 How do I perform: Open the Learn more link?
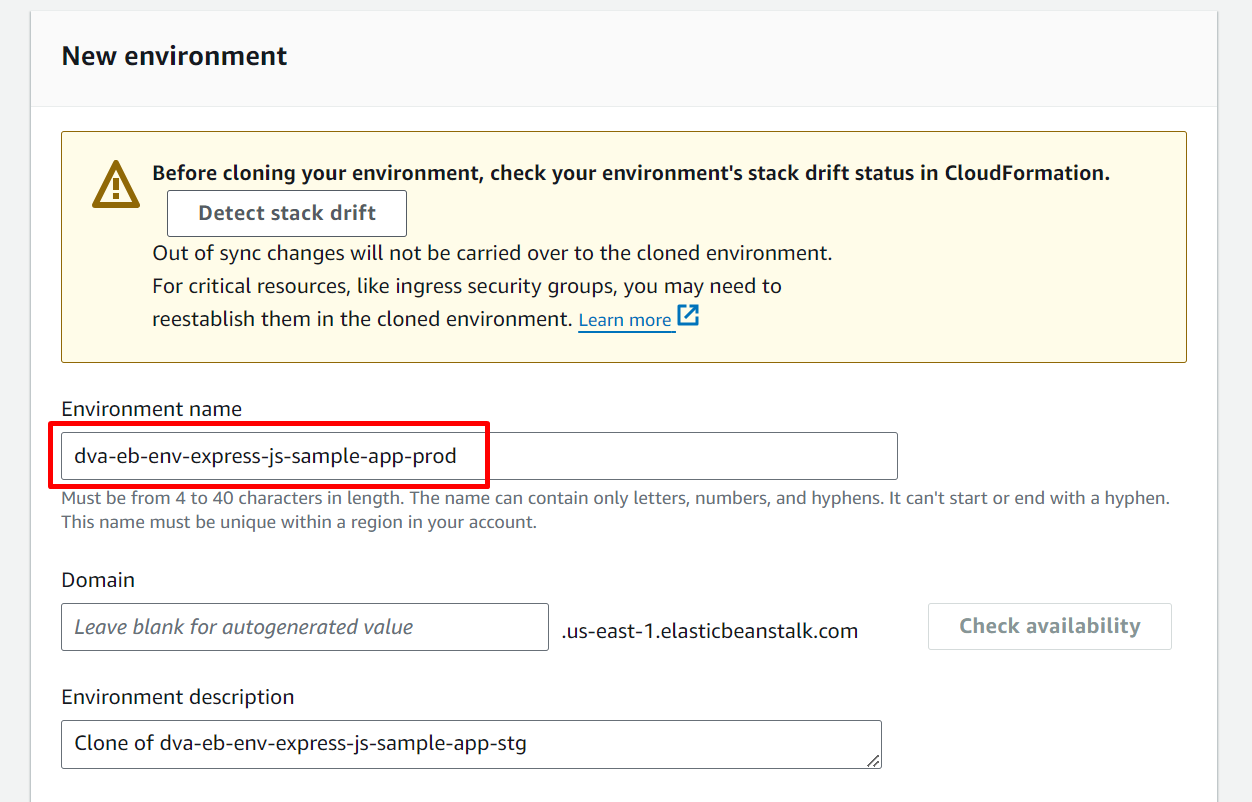pyautogui.click(x=625, y=320)
